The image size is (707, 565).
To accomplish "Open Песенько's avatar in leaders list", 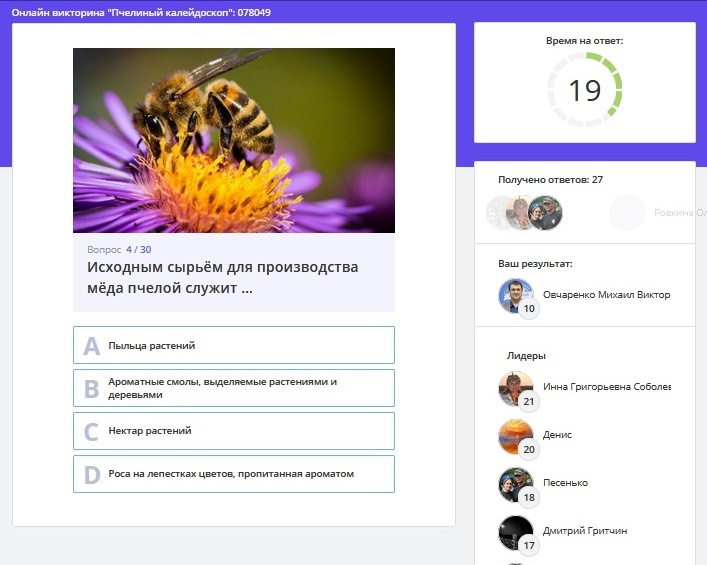I will pyautogui.click(x=515, y=483).
